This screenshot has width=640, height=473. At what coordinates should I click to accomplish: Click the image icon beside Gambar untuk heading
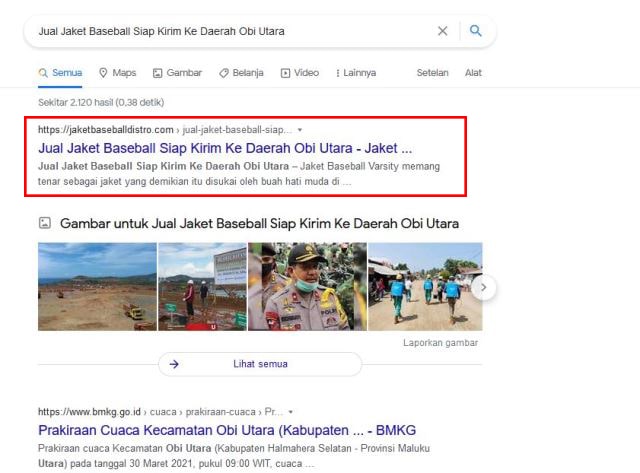tap(44, 223)
